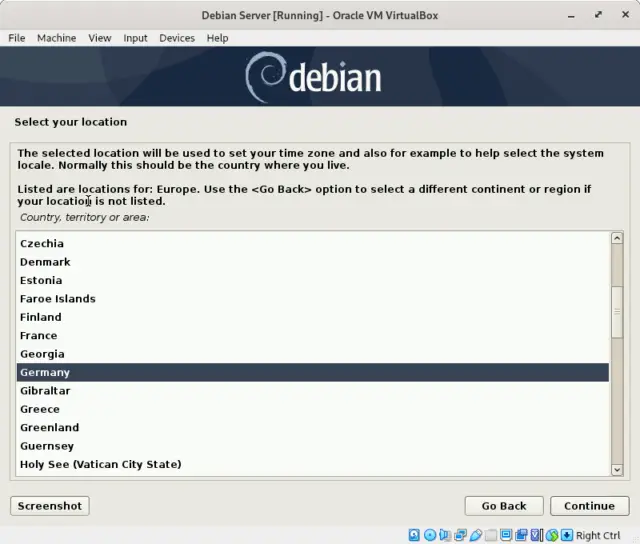Select Holy See (Vatican City State)

[x=313, y=464]
